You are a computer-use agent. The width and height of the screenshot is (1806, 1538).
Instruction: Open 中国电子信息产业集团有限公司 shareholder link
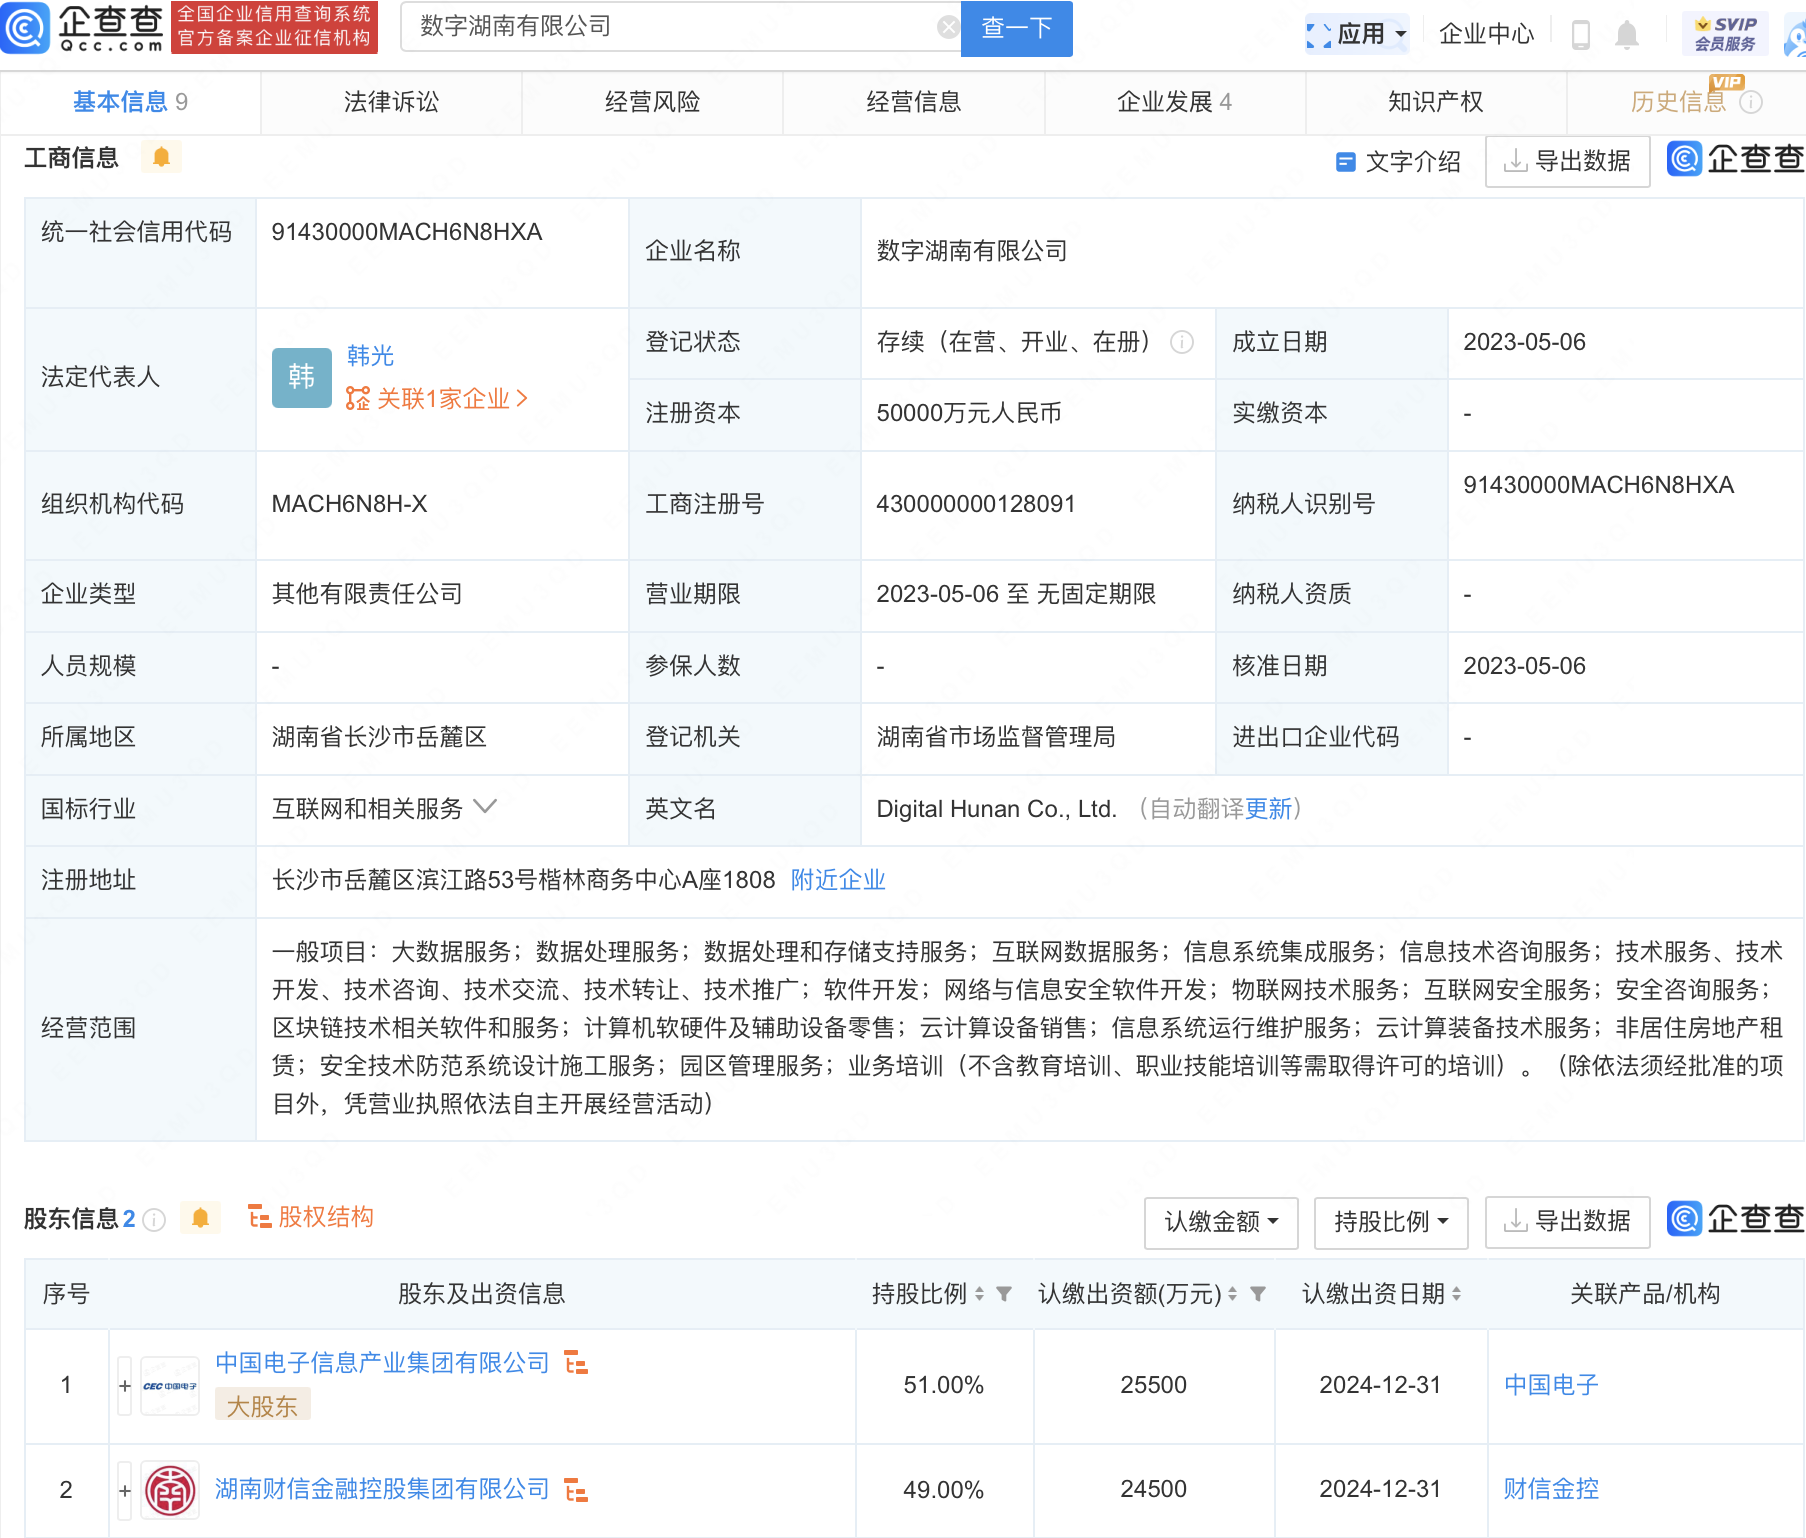[382, 1363]
